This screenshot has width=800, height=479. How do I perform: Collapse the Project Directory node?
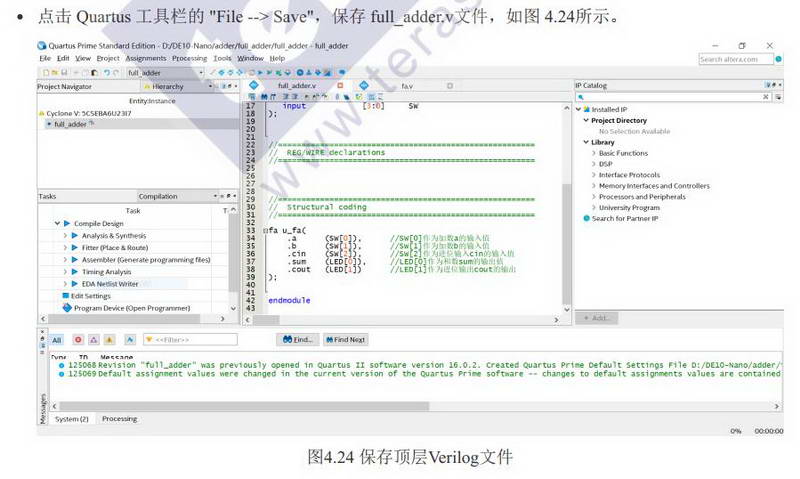pos(586,120)
